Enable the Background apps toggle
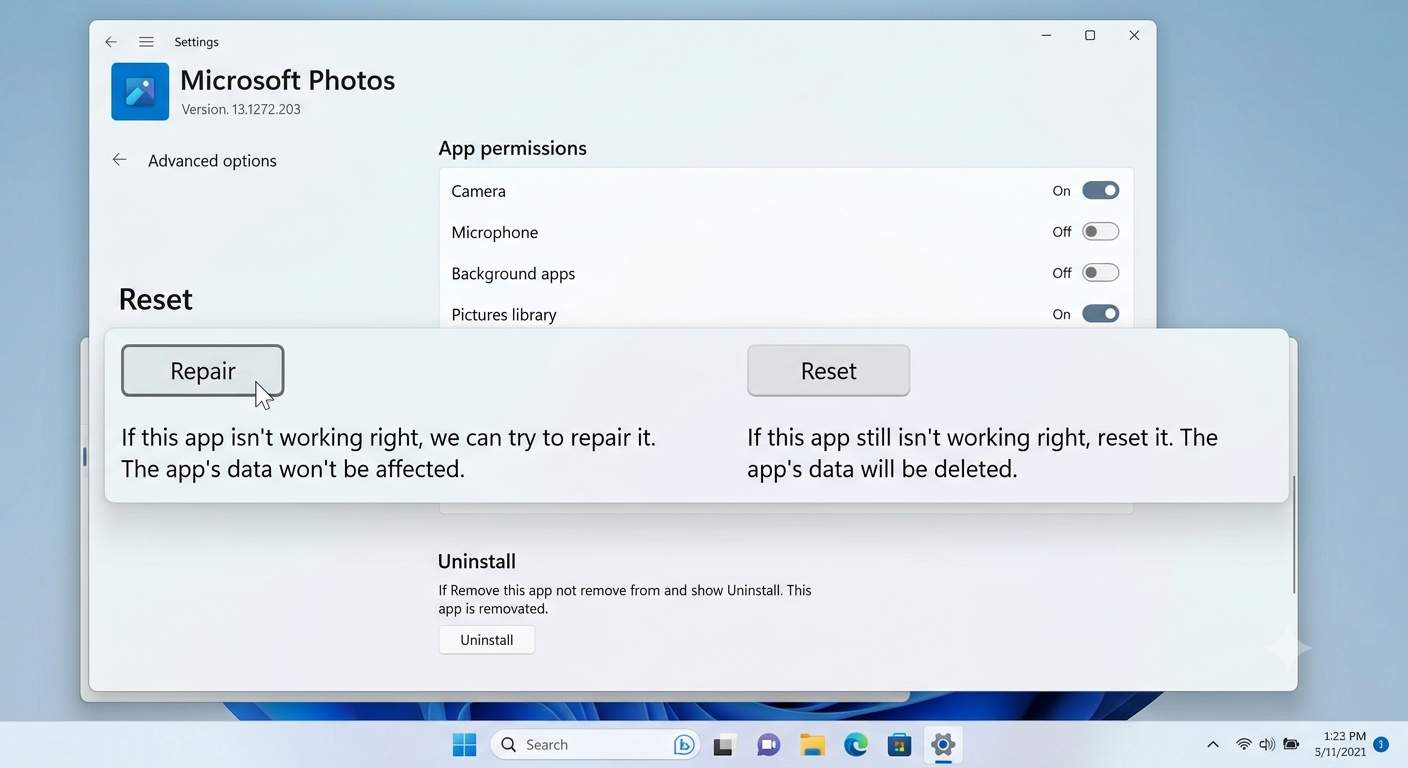The image size is (1408, 768). (x=1100, y=273)
